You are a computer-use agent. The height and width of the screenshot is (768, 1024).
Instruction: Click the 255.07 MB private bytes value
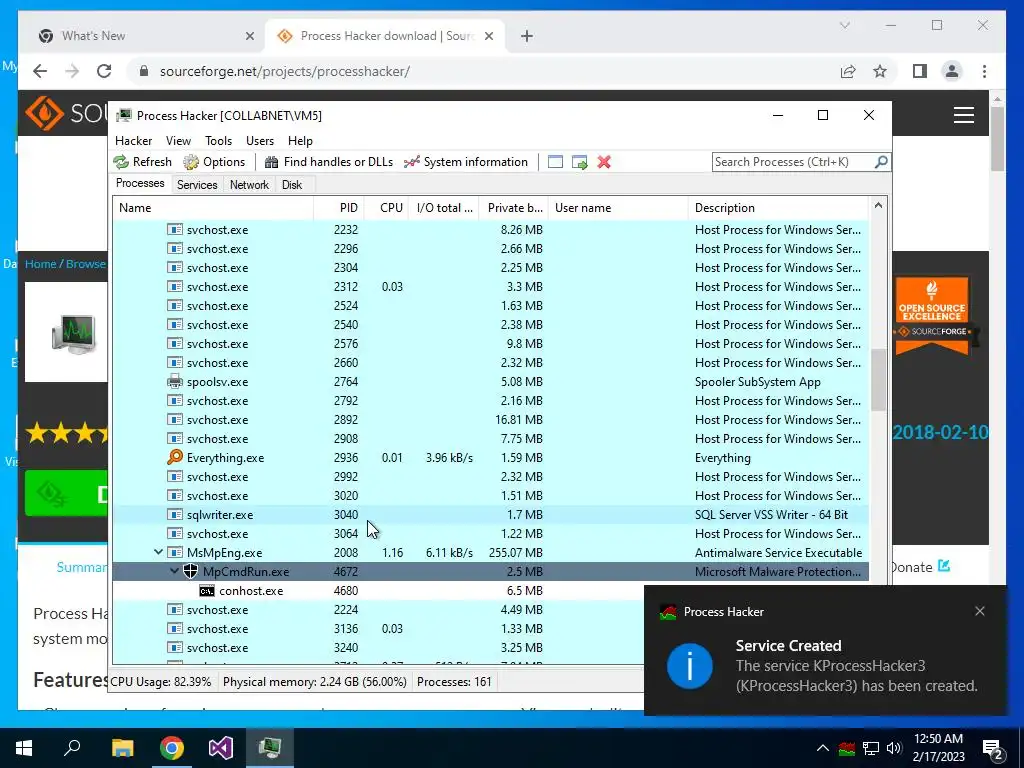pyautogui.click(x=515, y=552)
